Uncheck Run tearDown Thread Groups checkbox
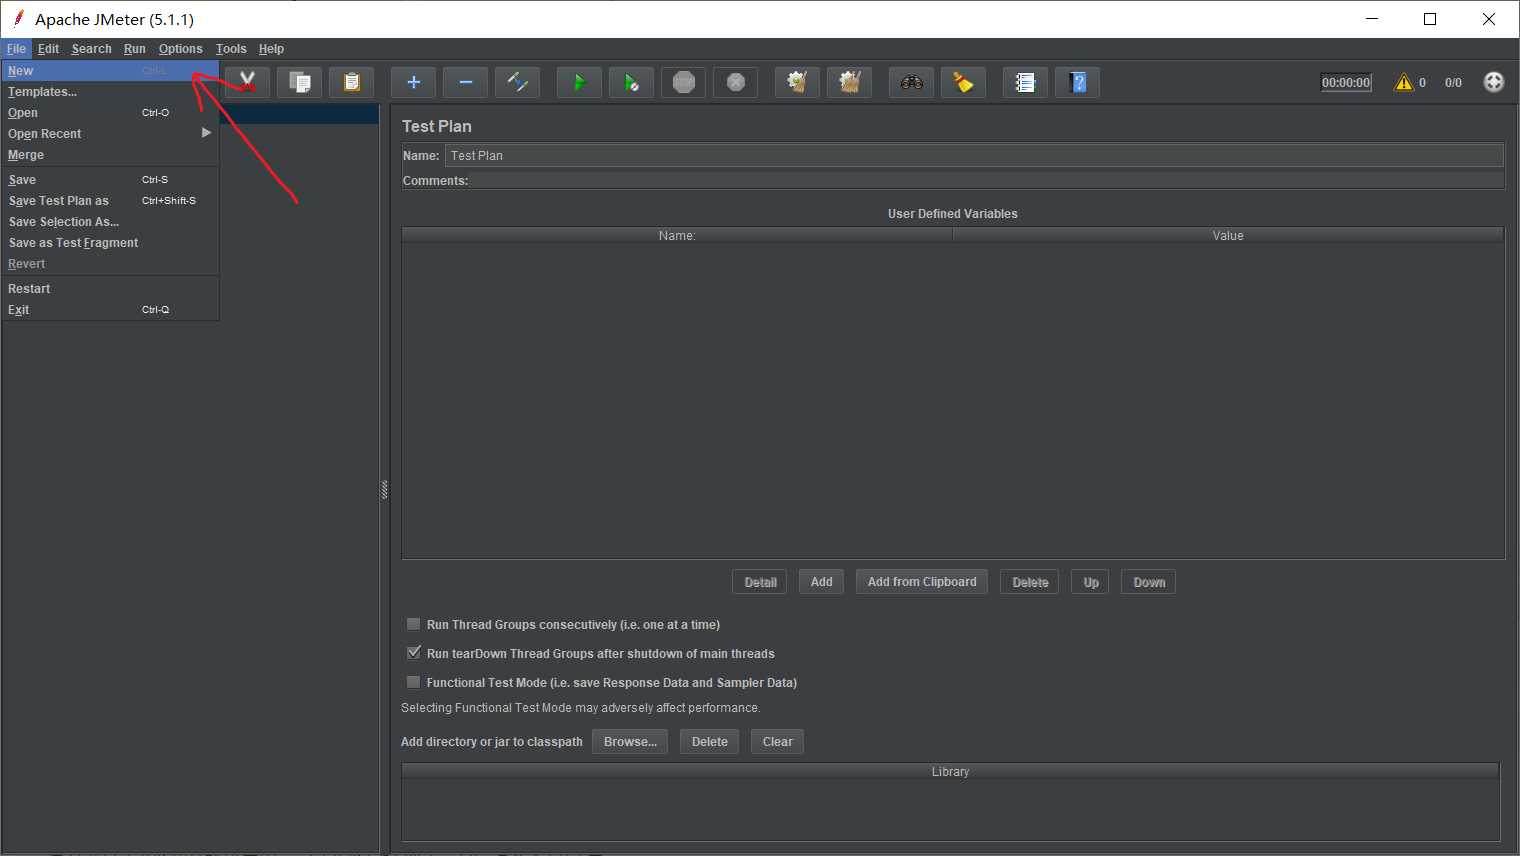This screenshot has width=1520, height=856. point(413,653)
